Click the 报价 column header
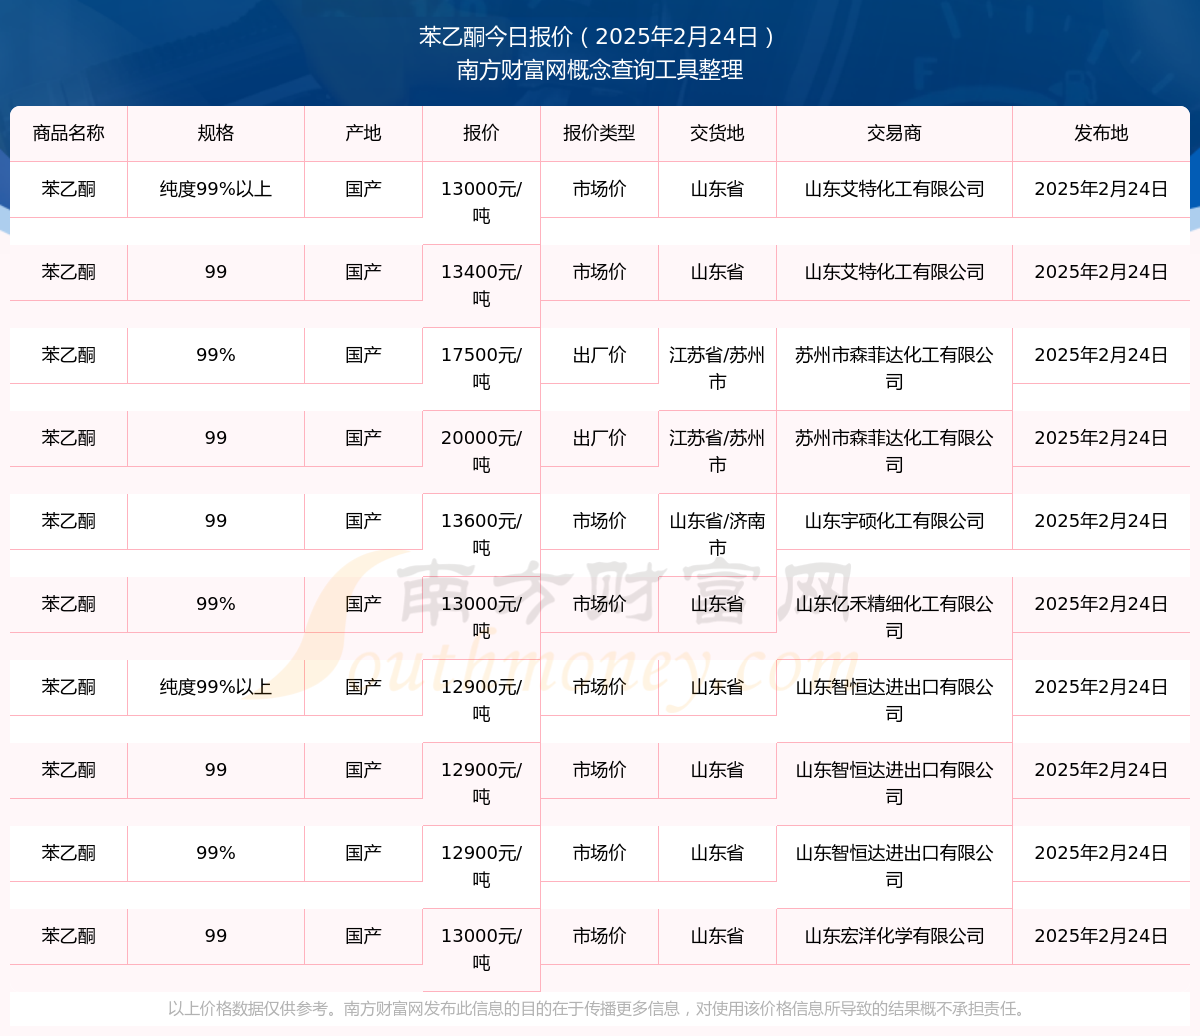This screenshot has width=1200, height=1036. [481, 133]
